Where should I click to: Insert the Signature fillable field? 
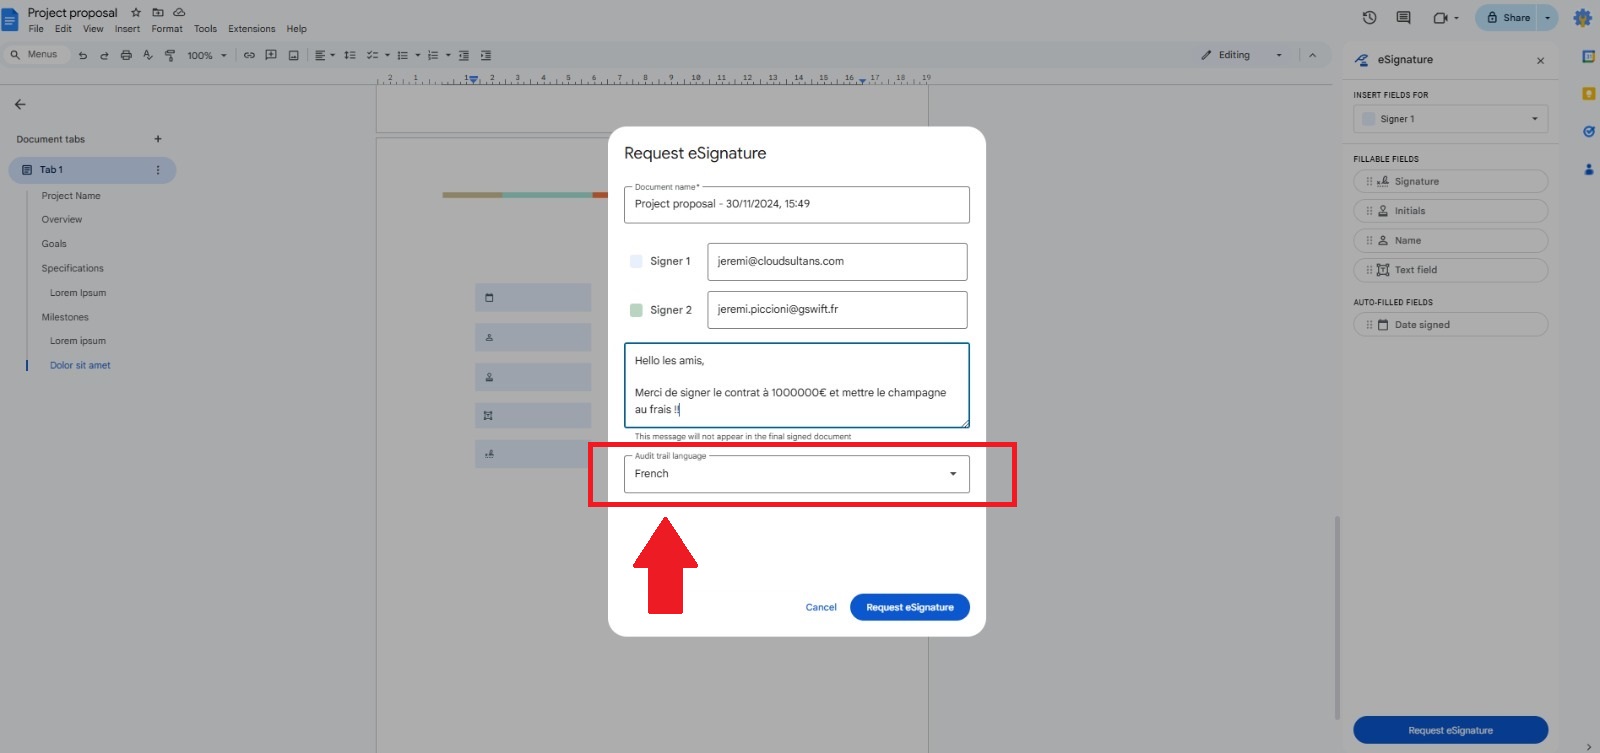[1450, 182]
